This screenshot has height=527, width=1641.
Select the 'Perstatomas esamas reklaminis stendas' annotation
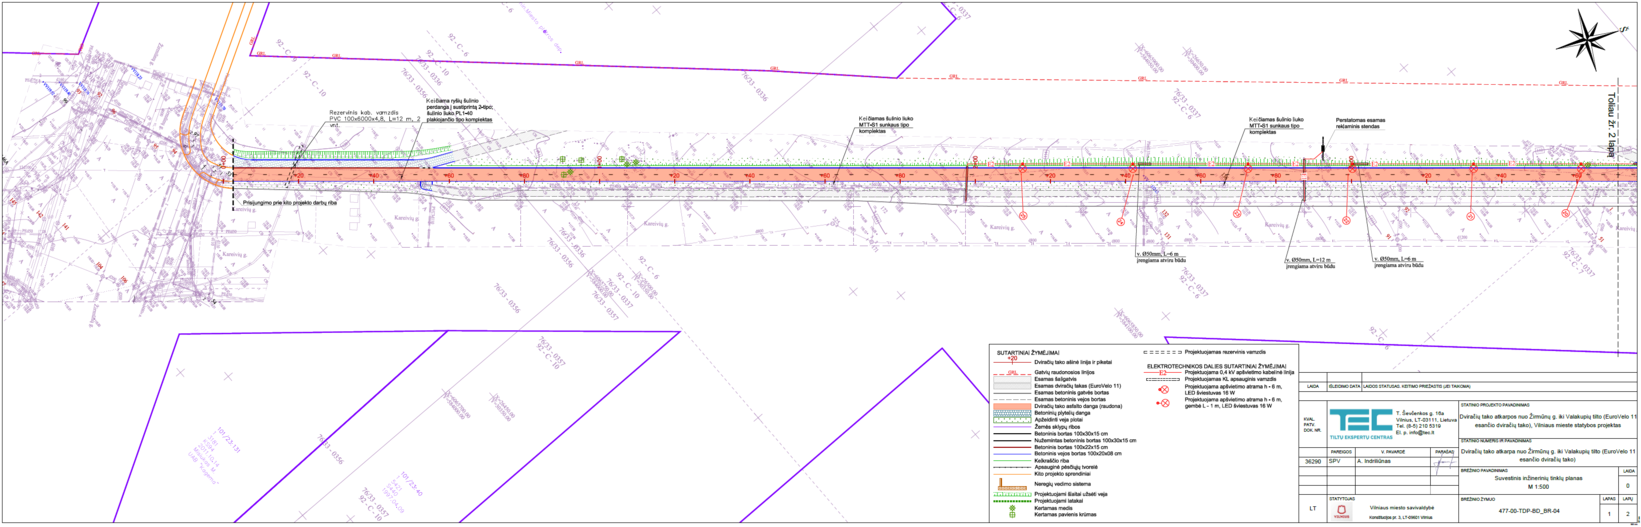(1360, 124)
